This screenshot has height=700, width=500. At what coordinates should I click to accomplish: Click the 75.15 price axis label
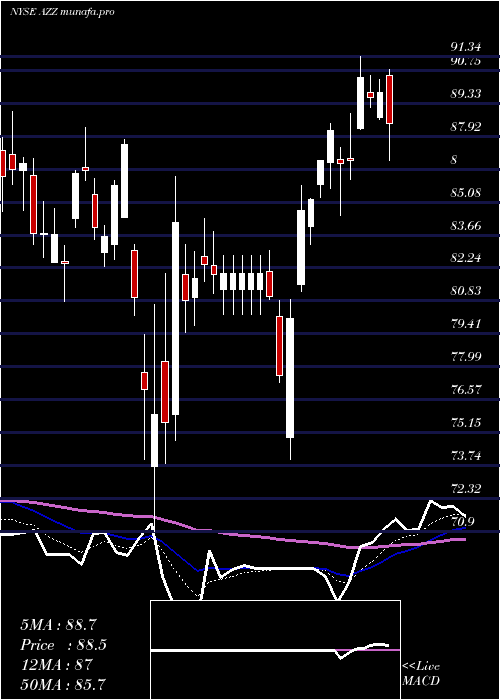click(466, 423)
